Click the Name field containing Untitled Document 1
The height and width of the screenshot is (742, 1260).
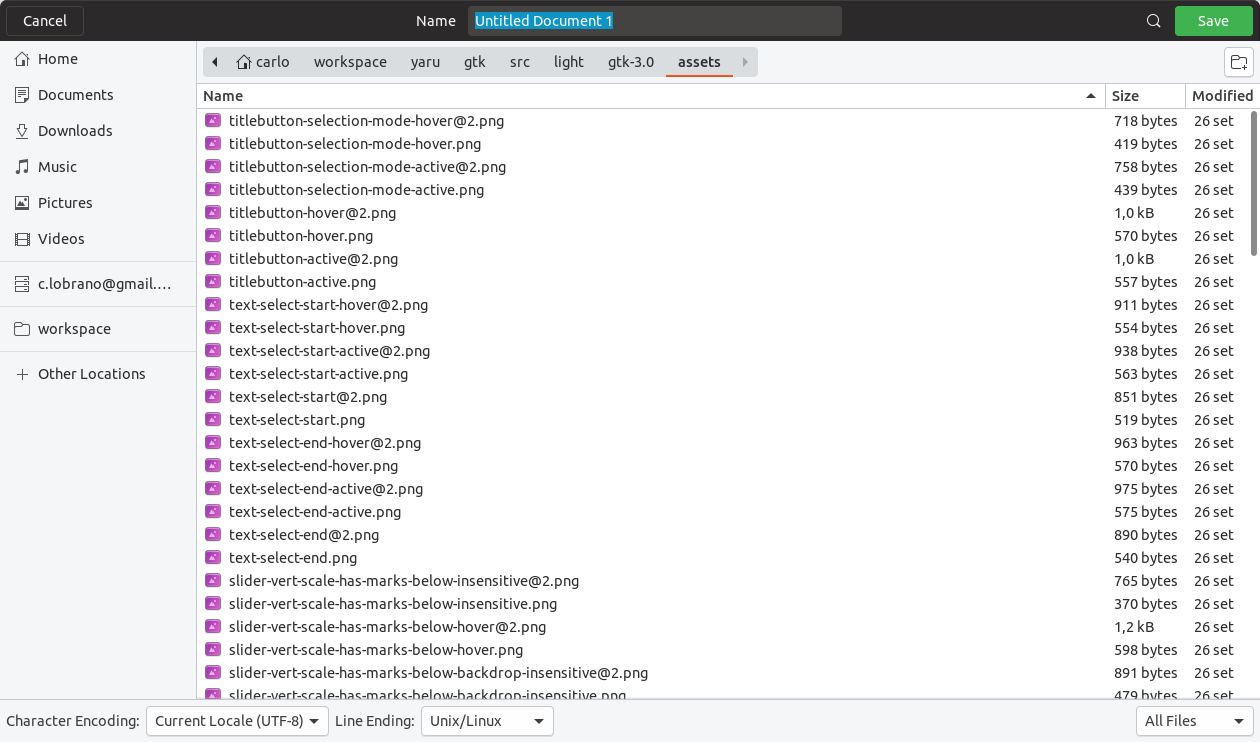click(655, 21)
